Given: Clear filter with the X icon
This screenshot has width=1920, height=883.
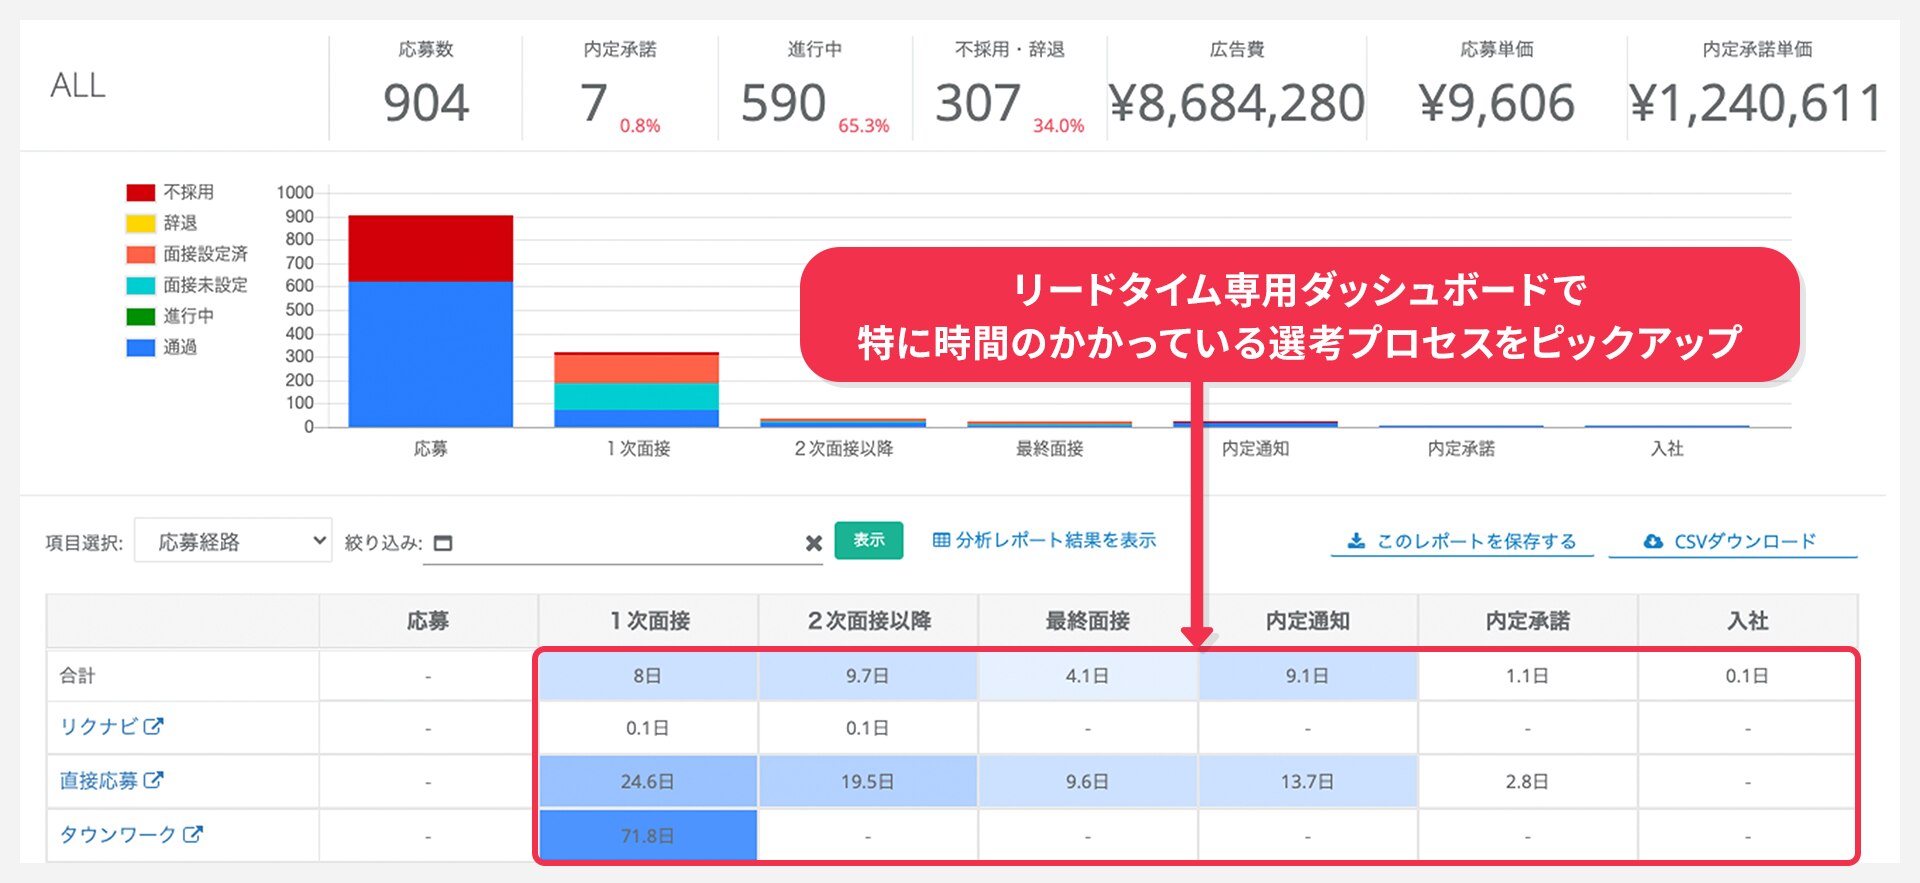Looking at the screenshot, I should click(813, 543).
